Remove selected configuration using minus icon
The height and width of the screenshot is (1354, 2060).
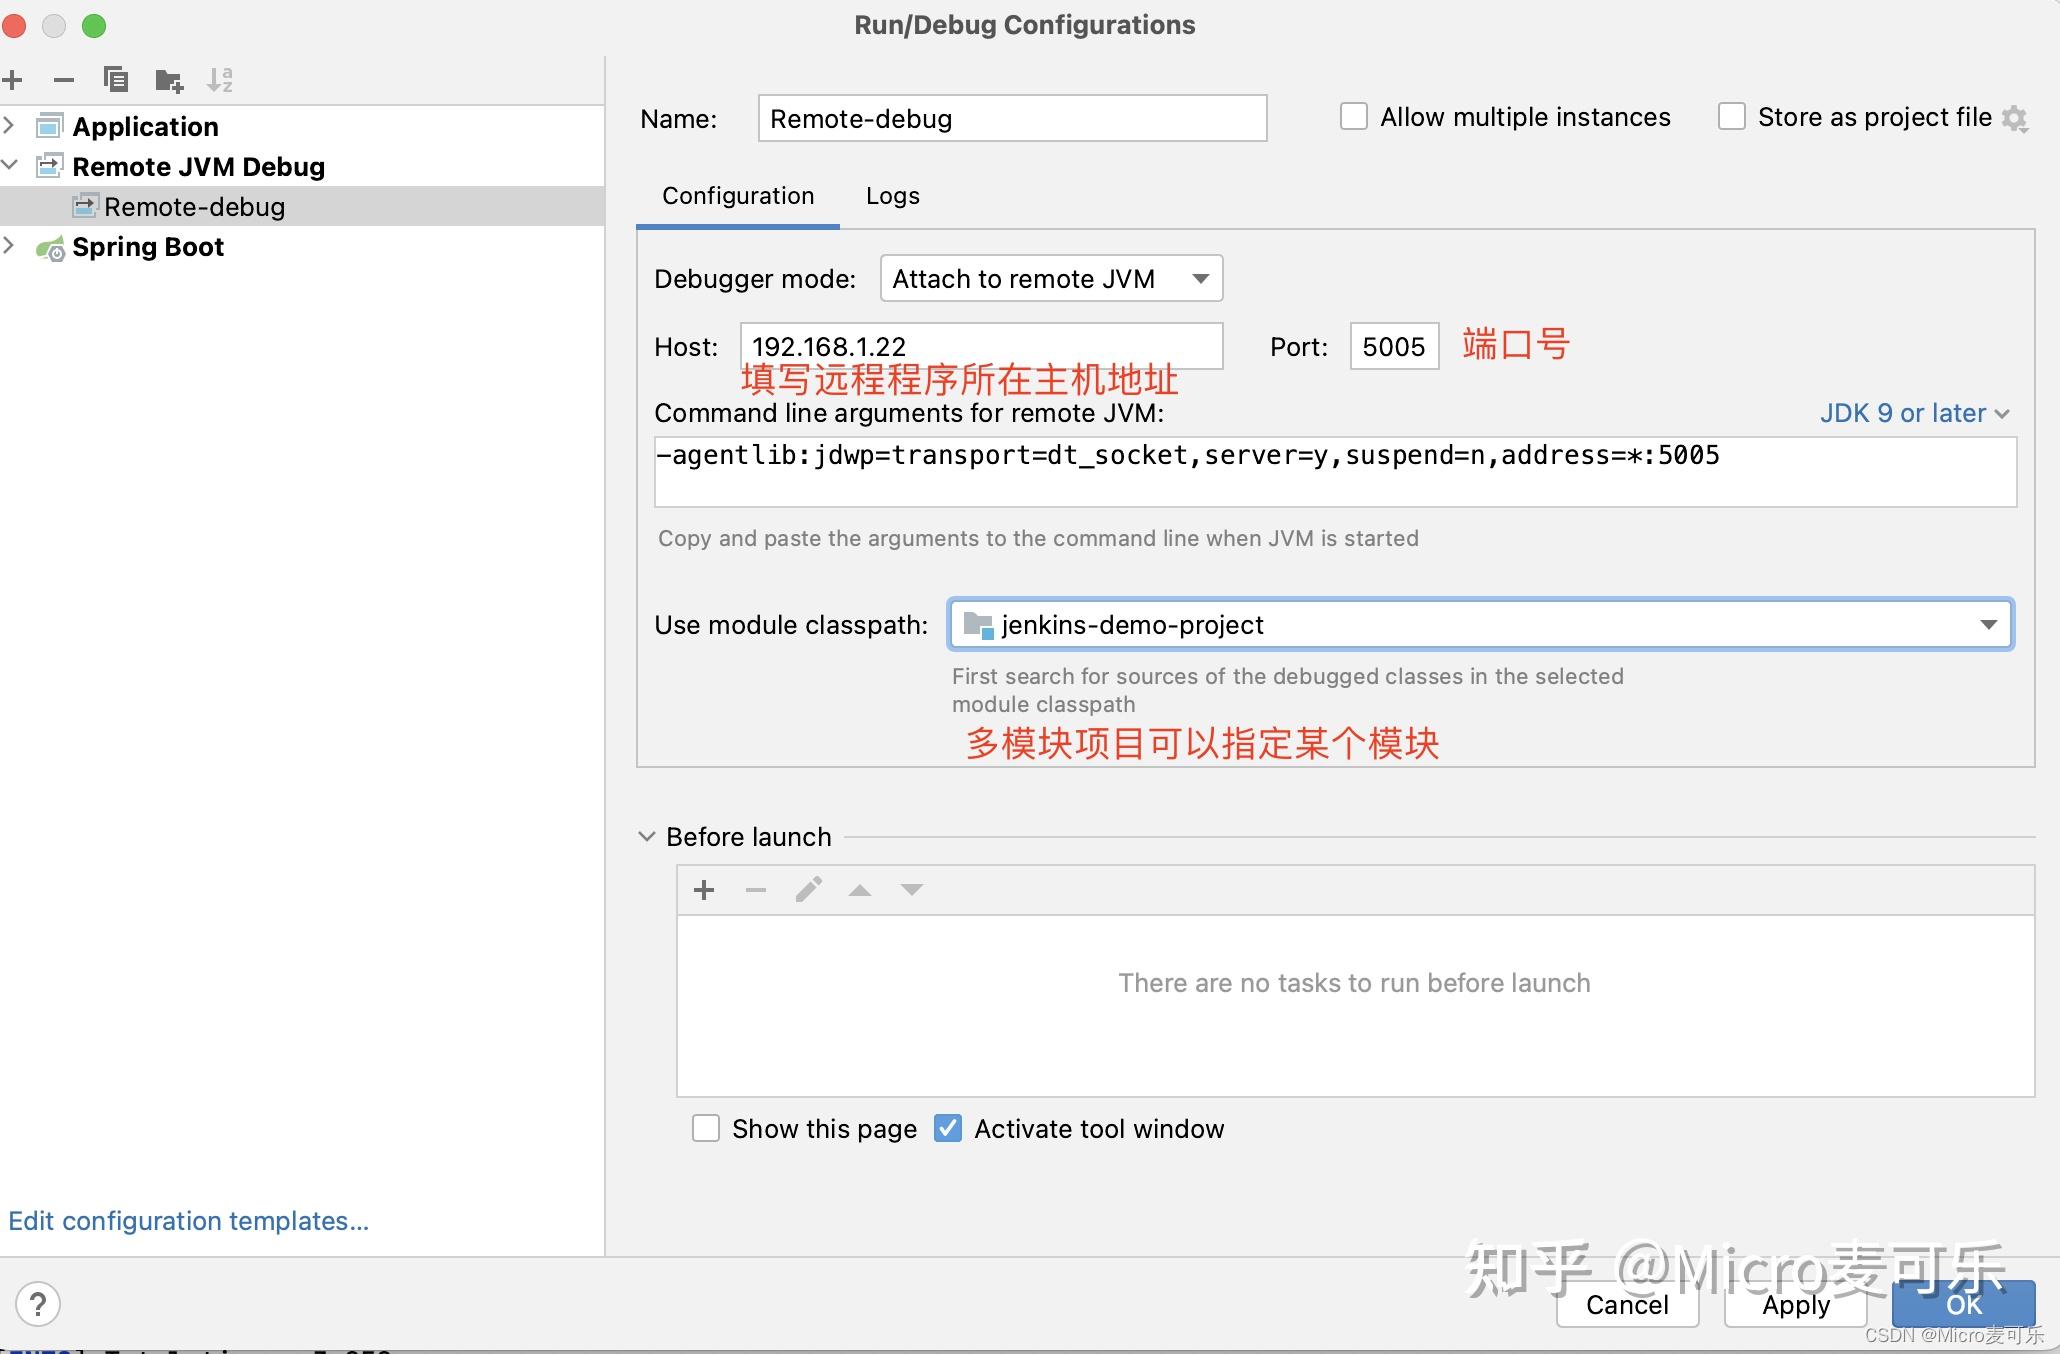[x=64, y=80]
